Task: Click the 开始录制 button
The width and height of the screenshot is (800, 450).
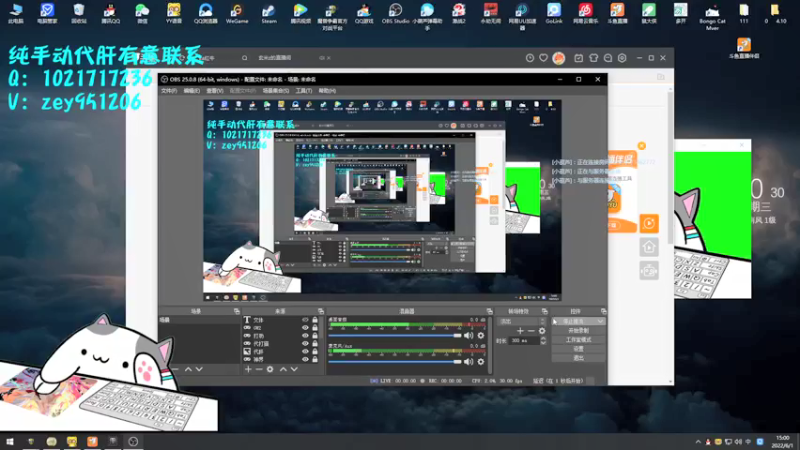Action: [x=578, y=331]
